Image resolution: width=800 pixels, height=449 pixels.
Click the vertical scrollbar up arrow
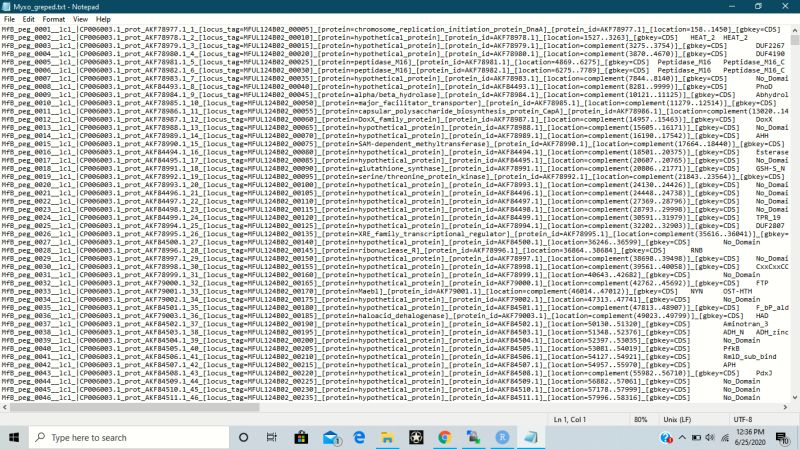tap(794, 30)
